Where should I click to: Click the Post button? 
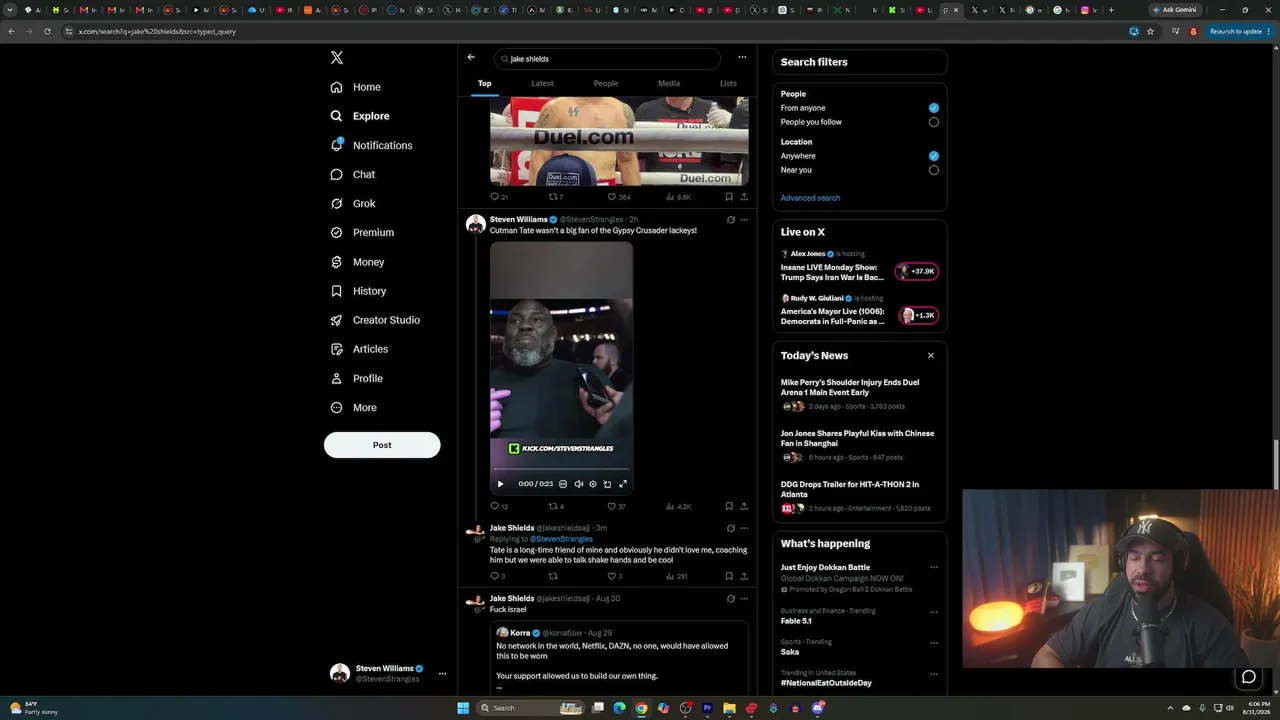[382, 445]
